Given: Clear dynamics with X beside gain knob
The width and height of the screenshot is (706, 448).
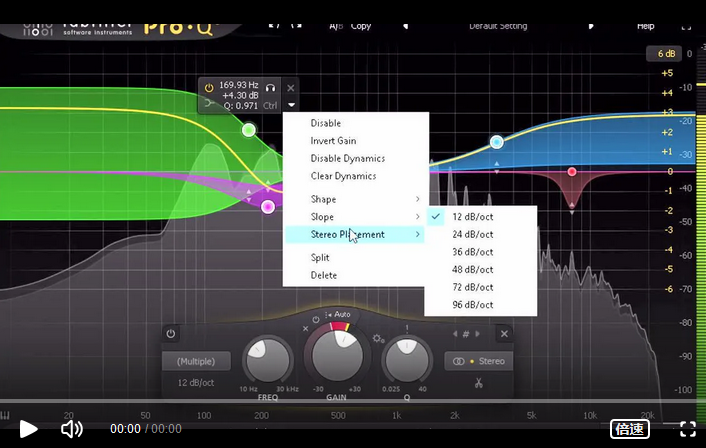Looking at the screenshot, I should (305, 329).
